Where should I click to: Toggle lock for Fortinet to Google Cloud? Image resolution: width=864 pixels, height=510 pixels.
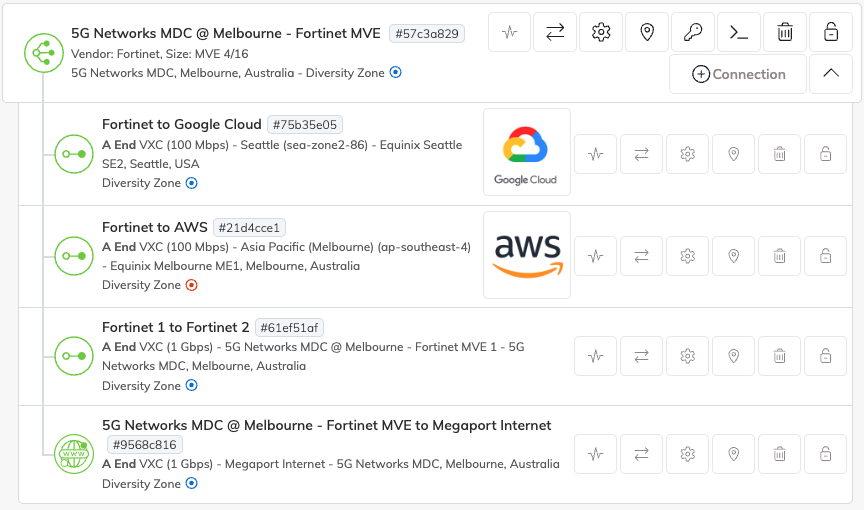(x=825, y=154)
